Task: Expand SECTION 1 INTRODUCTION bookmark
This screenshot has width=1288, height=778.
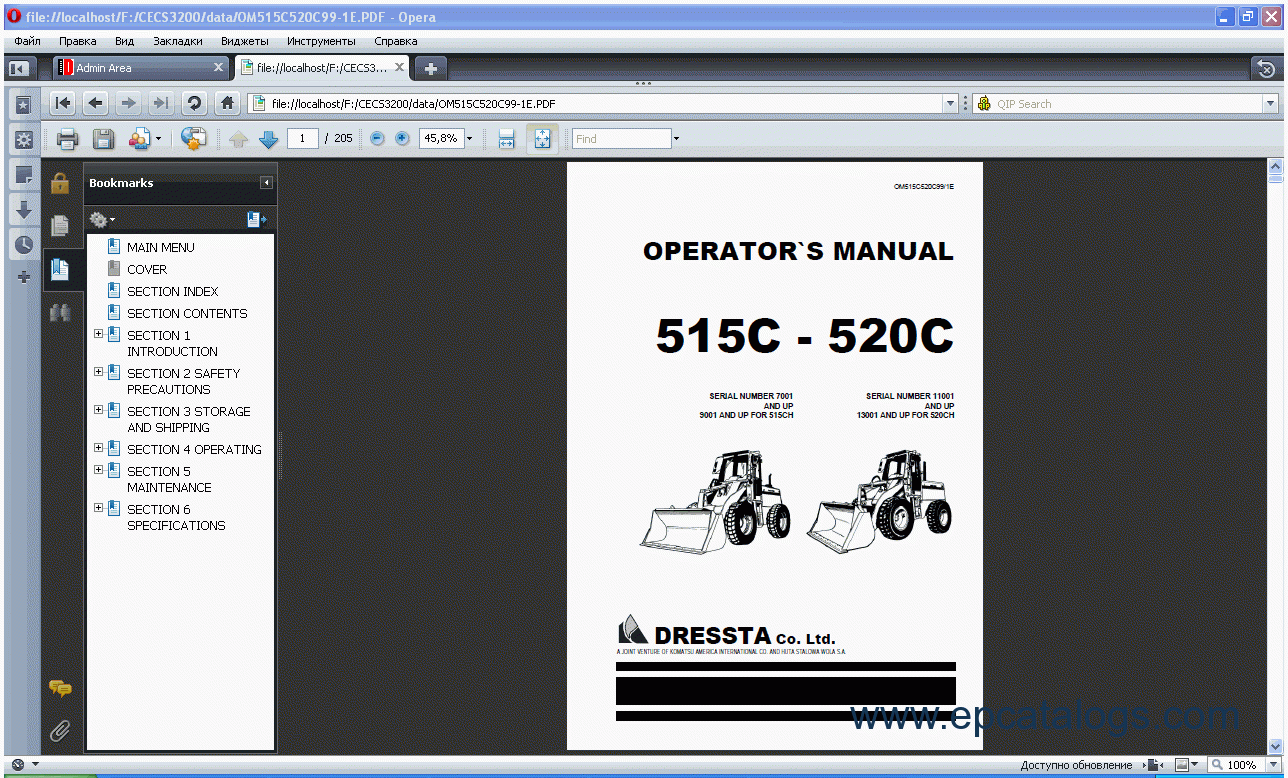Action: [x=98, y=334]
